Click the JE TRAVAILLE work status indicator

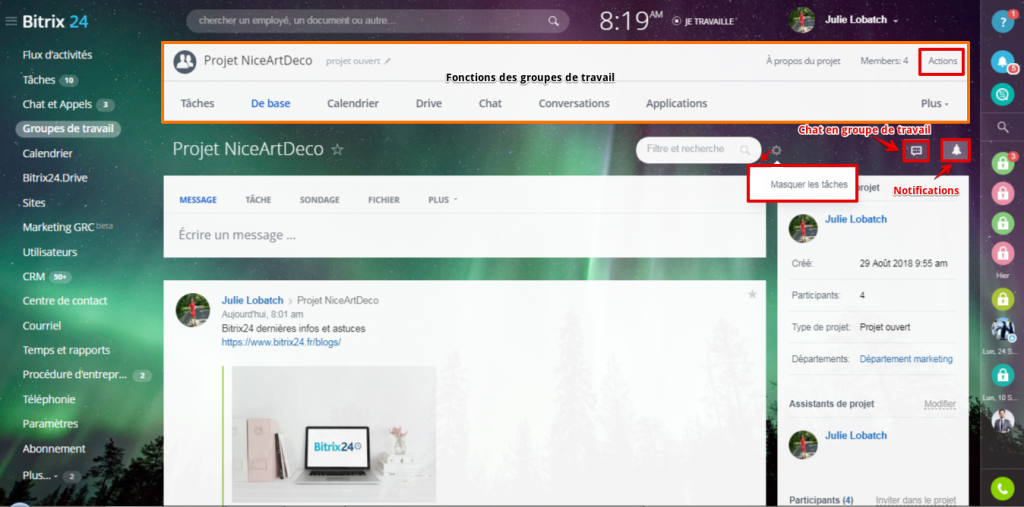[703, 22]
